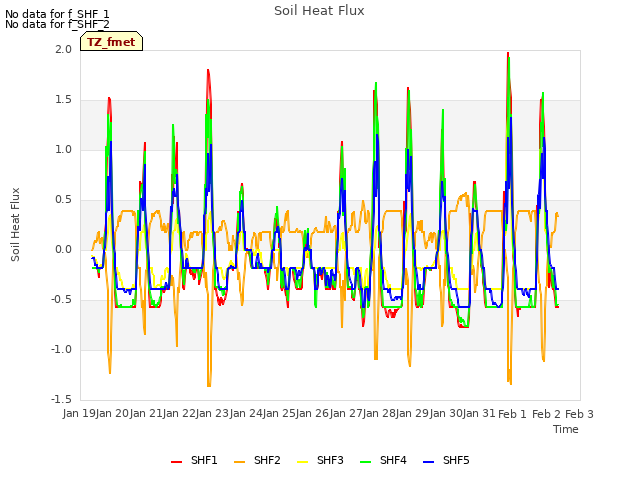The image size is (640, 480).
Task: Click the SHF1 red legend swatch
Action: (176, 462)
